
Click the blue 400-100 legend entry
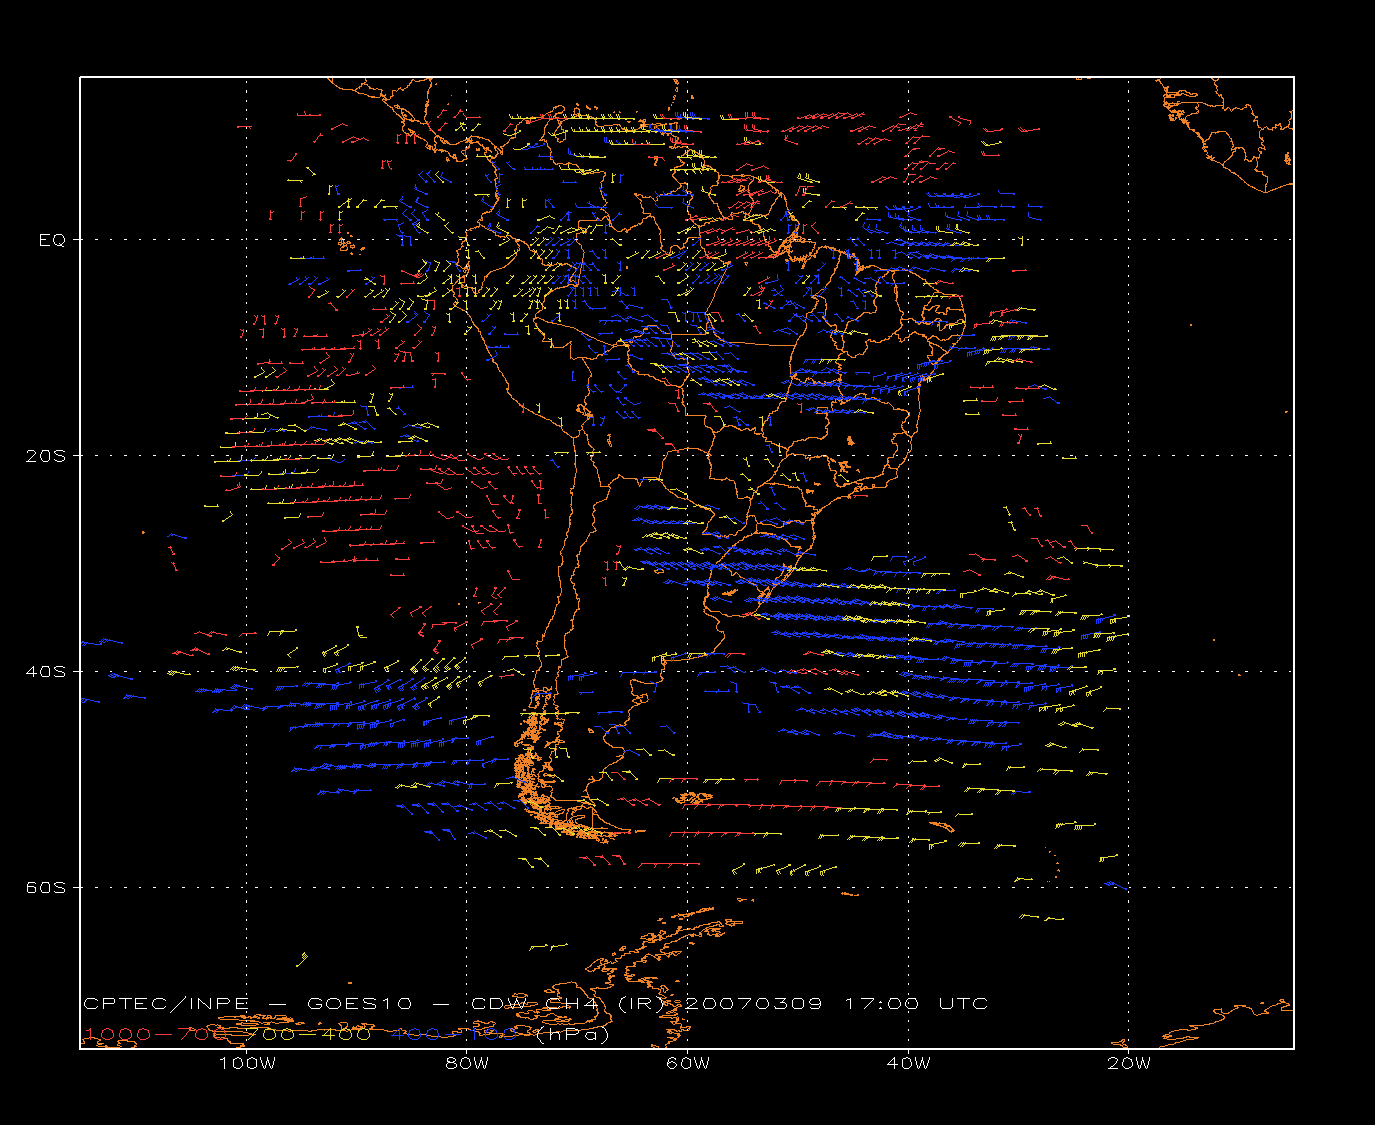[455, 1034]
